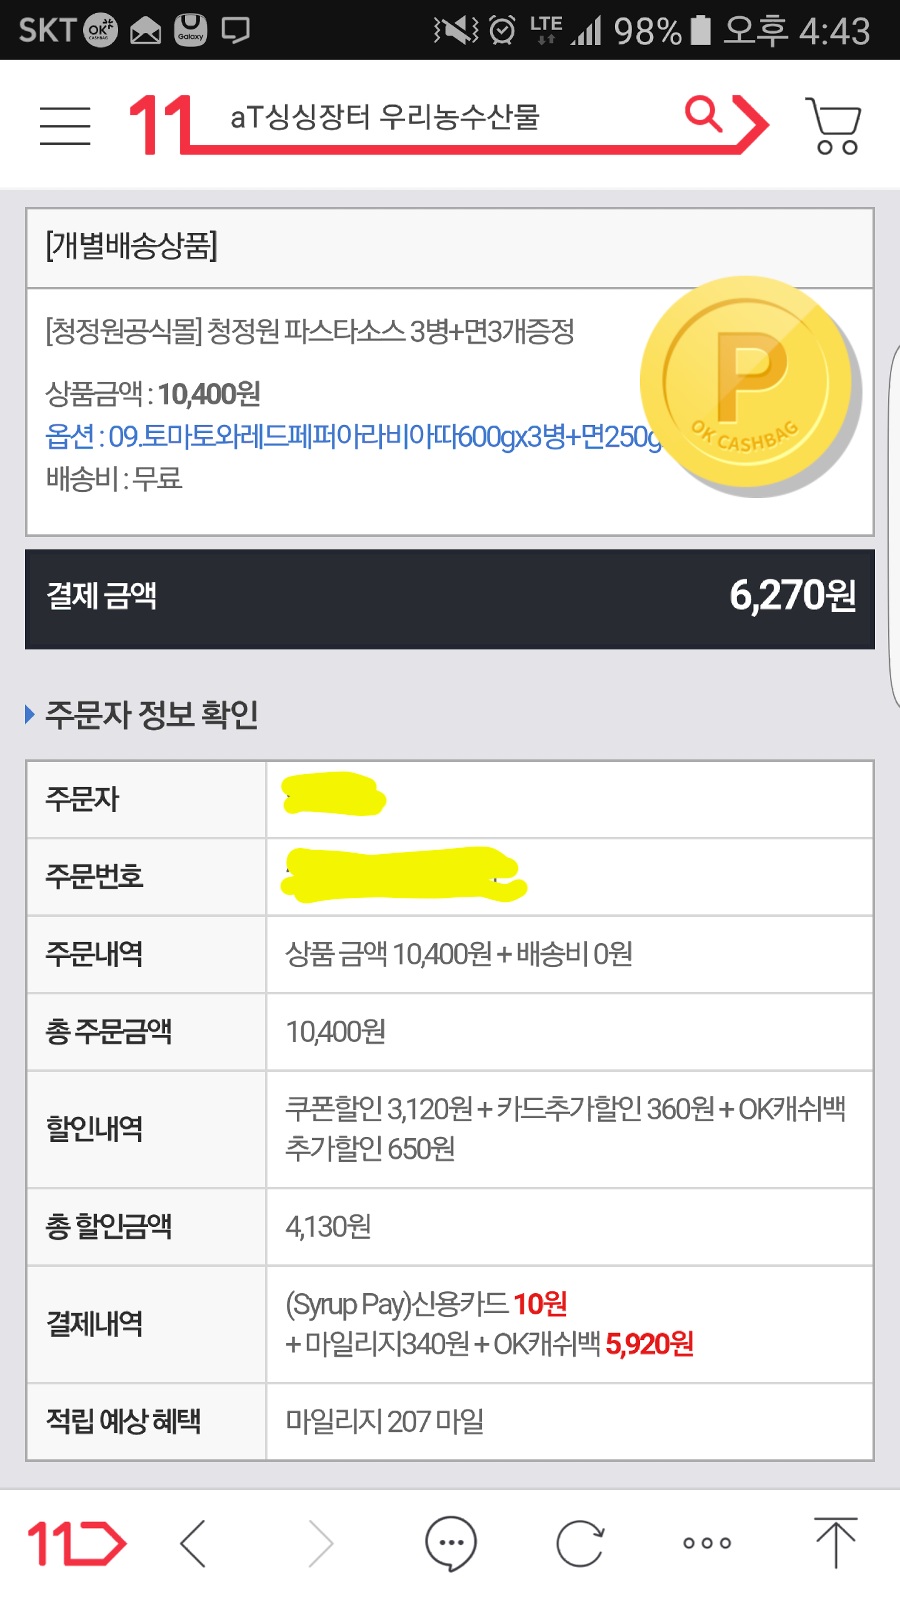Tap the 11st home icon in bottom bar
Viewport: 900px width, 1600px height.
(x=76, y=1543)
